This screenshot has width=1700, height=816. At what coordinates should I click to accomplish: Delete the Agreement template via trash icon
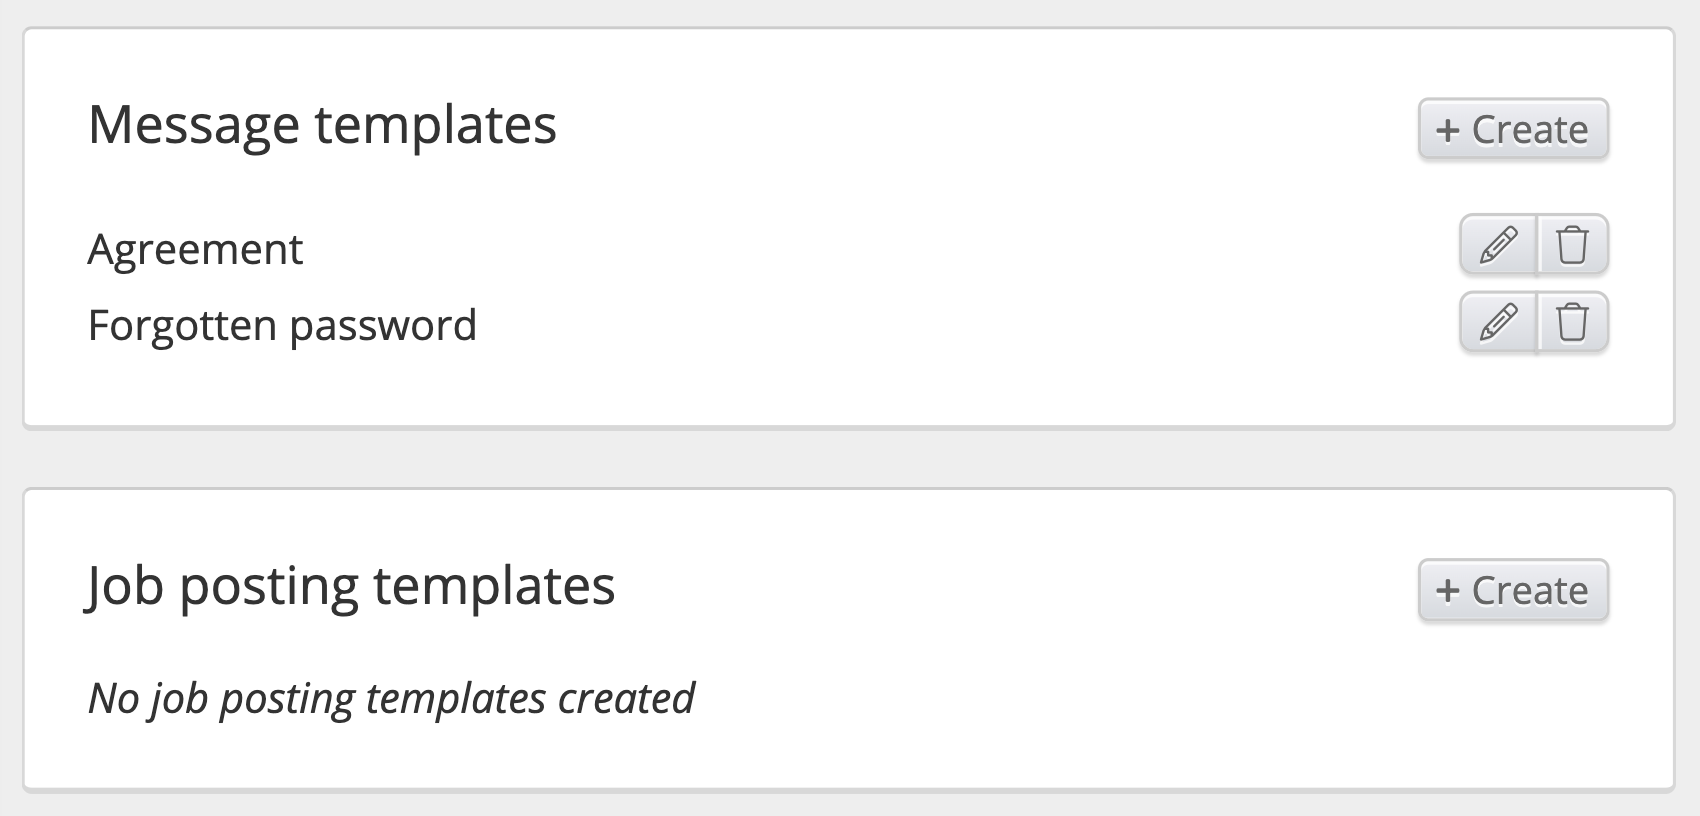pyautogui.click(x=1572, y=245)
